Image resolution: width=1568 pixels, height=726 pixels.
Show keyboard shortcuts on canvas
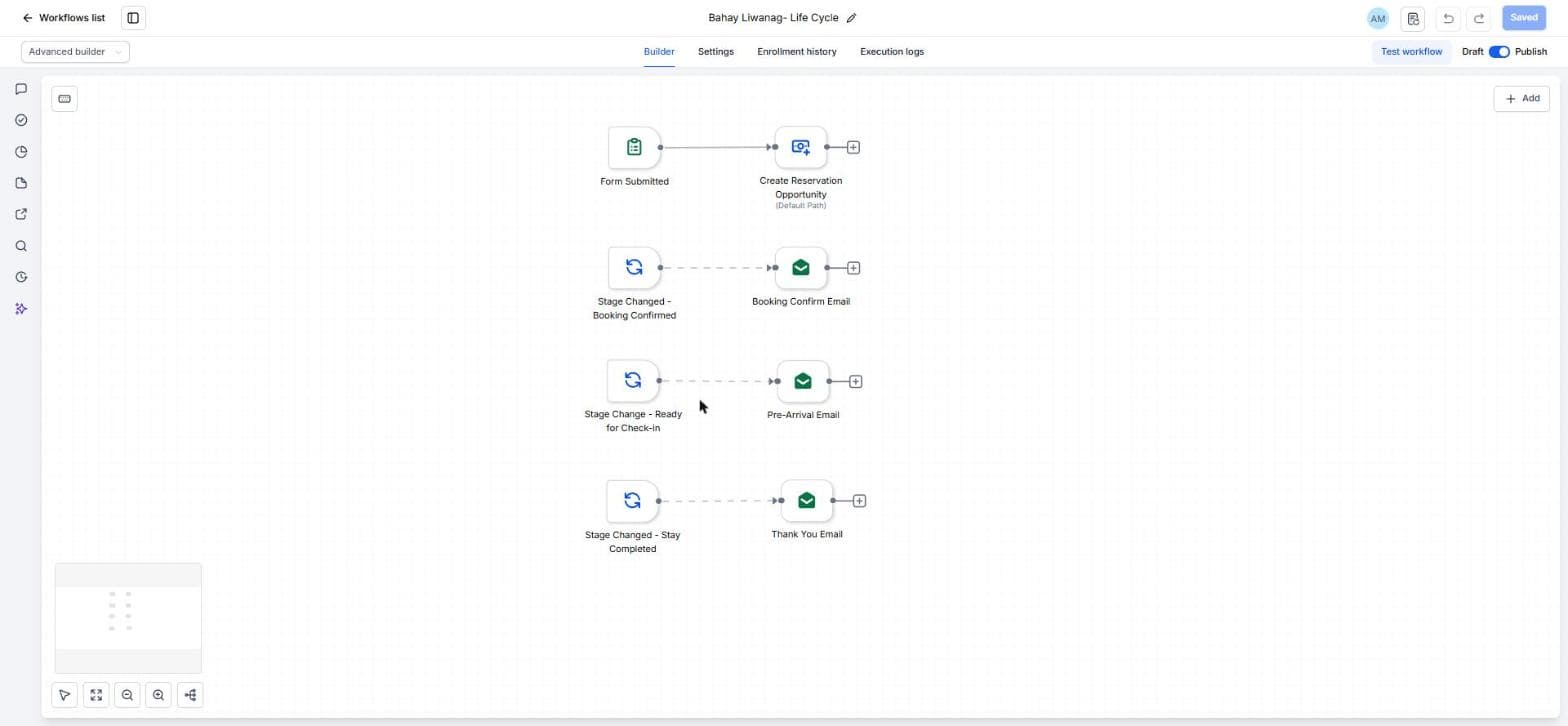pyautogui.click(x=65, y=99)
